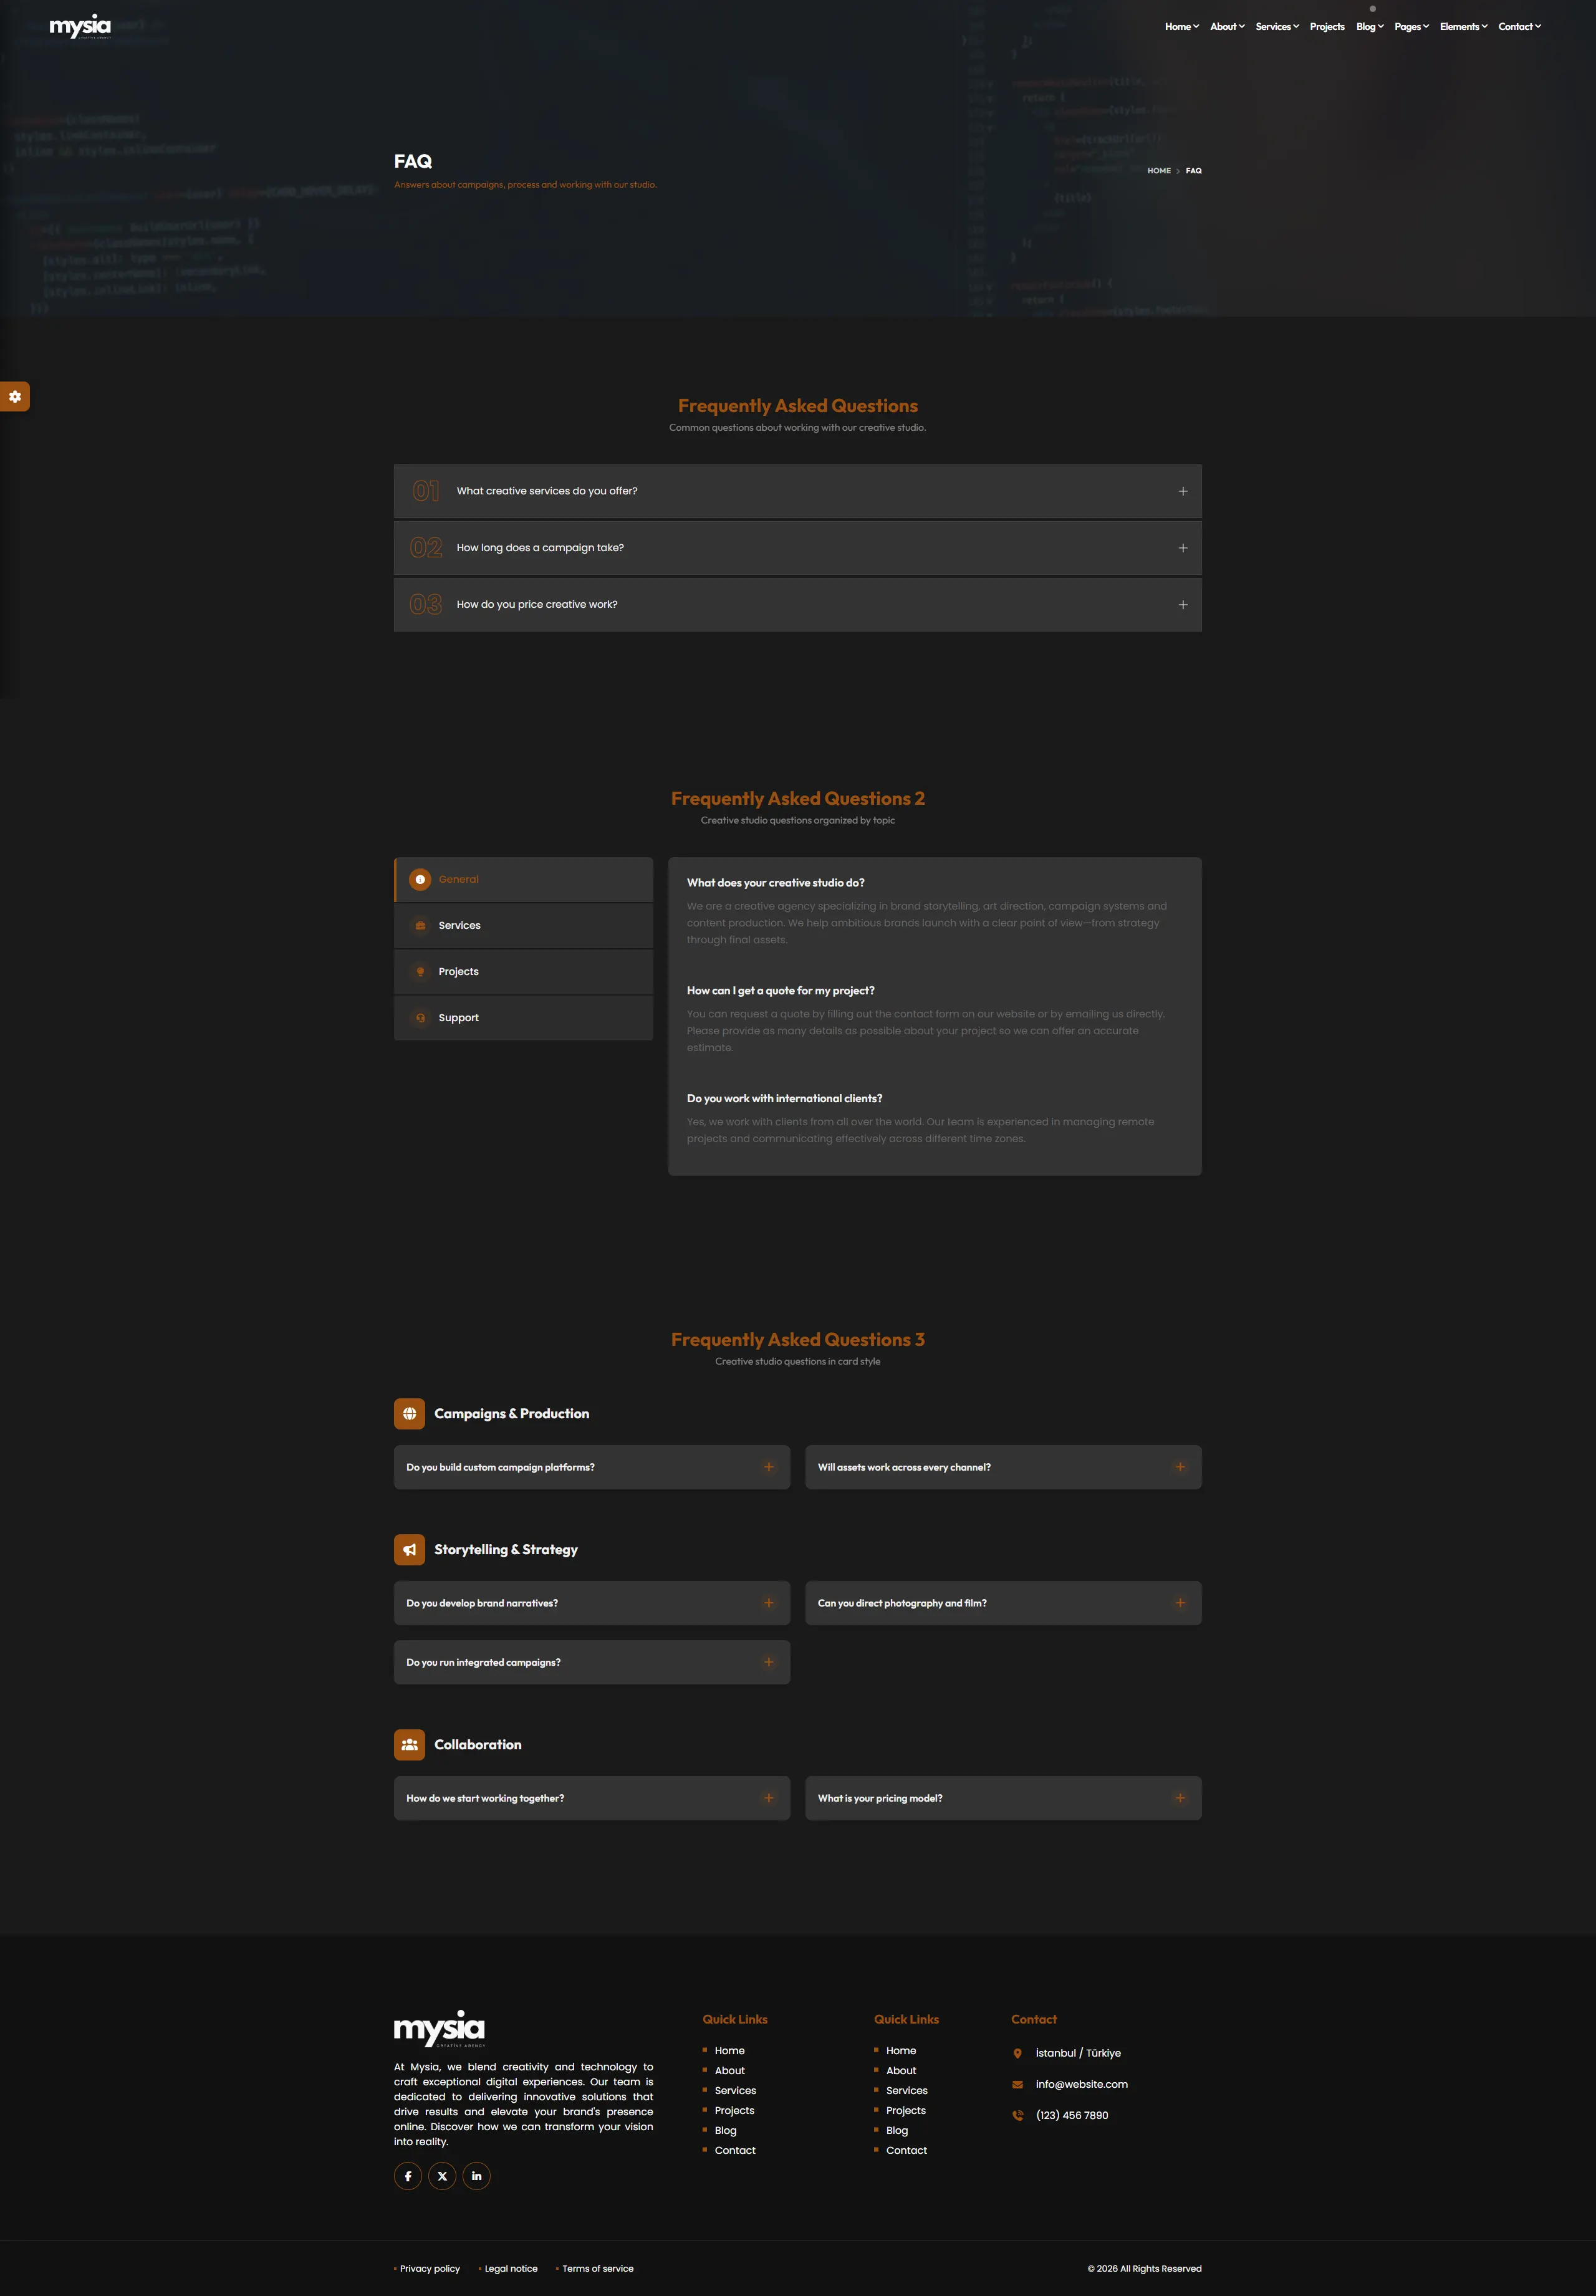
Task: Expand 'What creative services do you offer?' plus
Action: point(1183,491)
